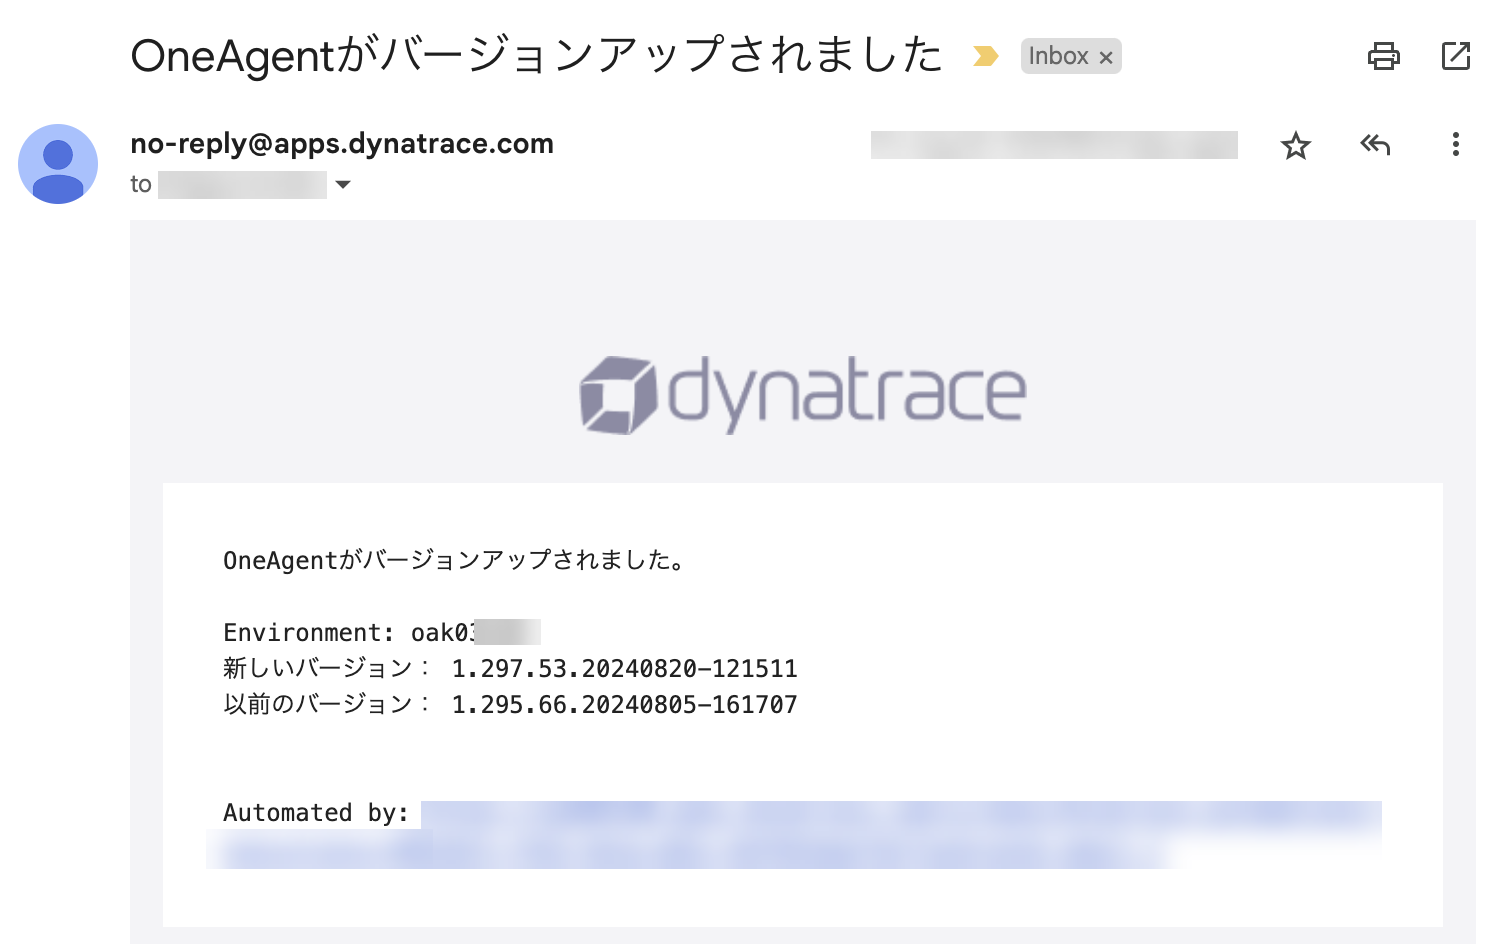Click the OneAgentがバージョンアップされました。 body line
The width and height of the screenshot is (1496, 944).
(x=456, y=560)
